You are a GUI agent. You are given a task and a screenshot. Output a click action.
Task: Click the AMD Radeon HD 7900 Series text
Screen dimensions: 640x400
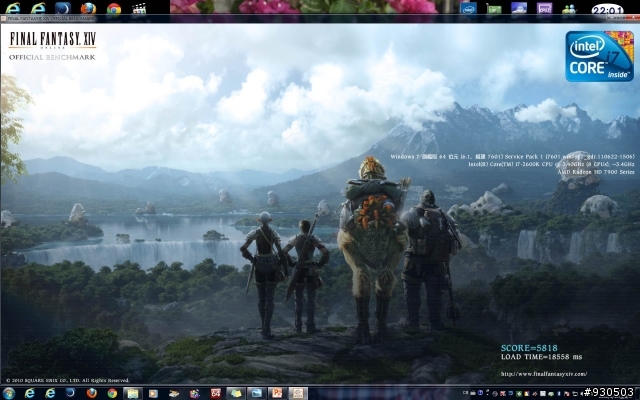point(596,172)
